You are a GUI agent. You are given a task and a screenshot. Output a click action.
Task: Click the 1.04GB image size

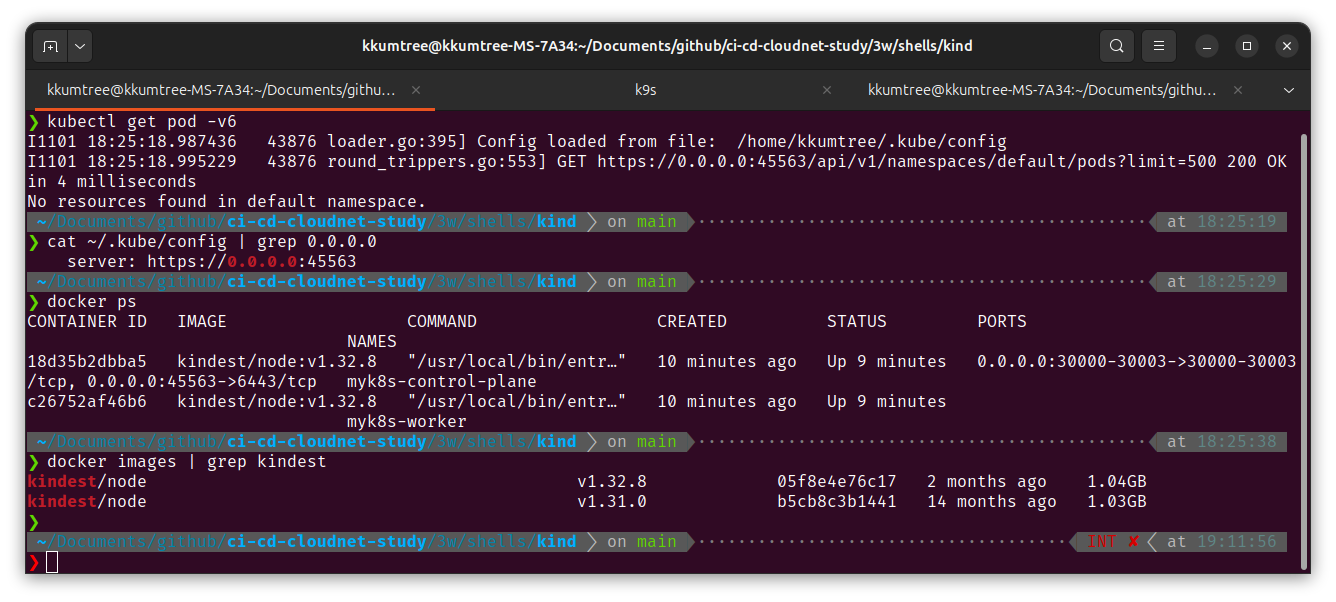[1117, 482]
